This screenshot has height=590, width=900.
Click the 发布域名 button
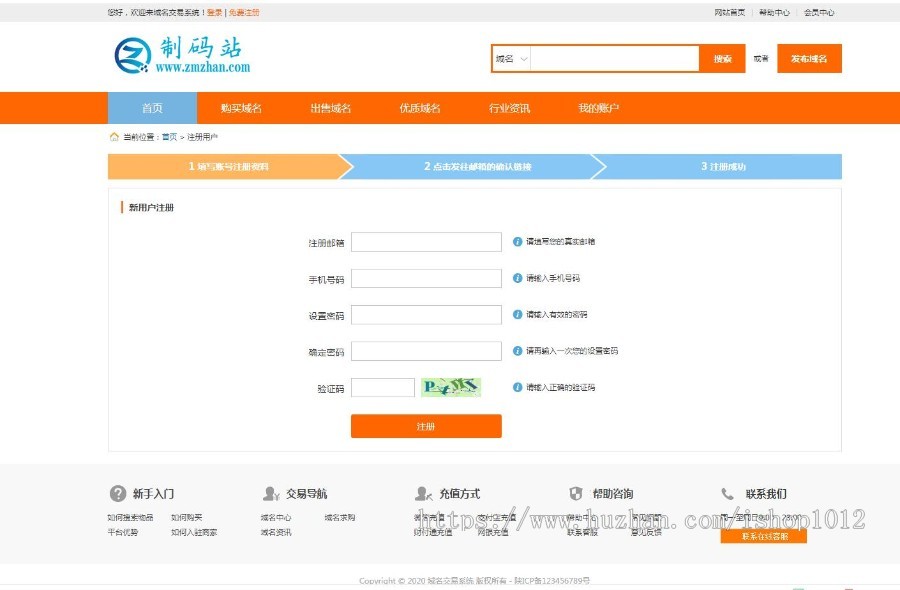click(x=809, y=59)
